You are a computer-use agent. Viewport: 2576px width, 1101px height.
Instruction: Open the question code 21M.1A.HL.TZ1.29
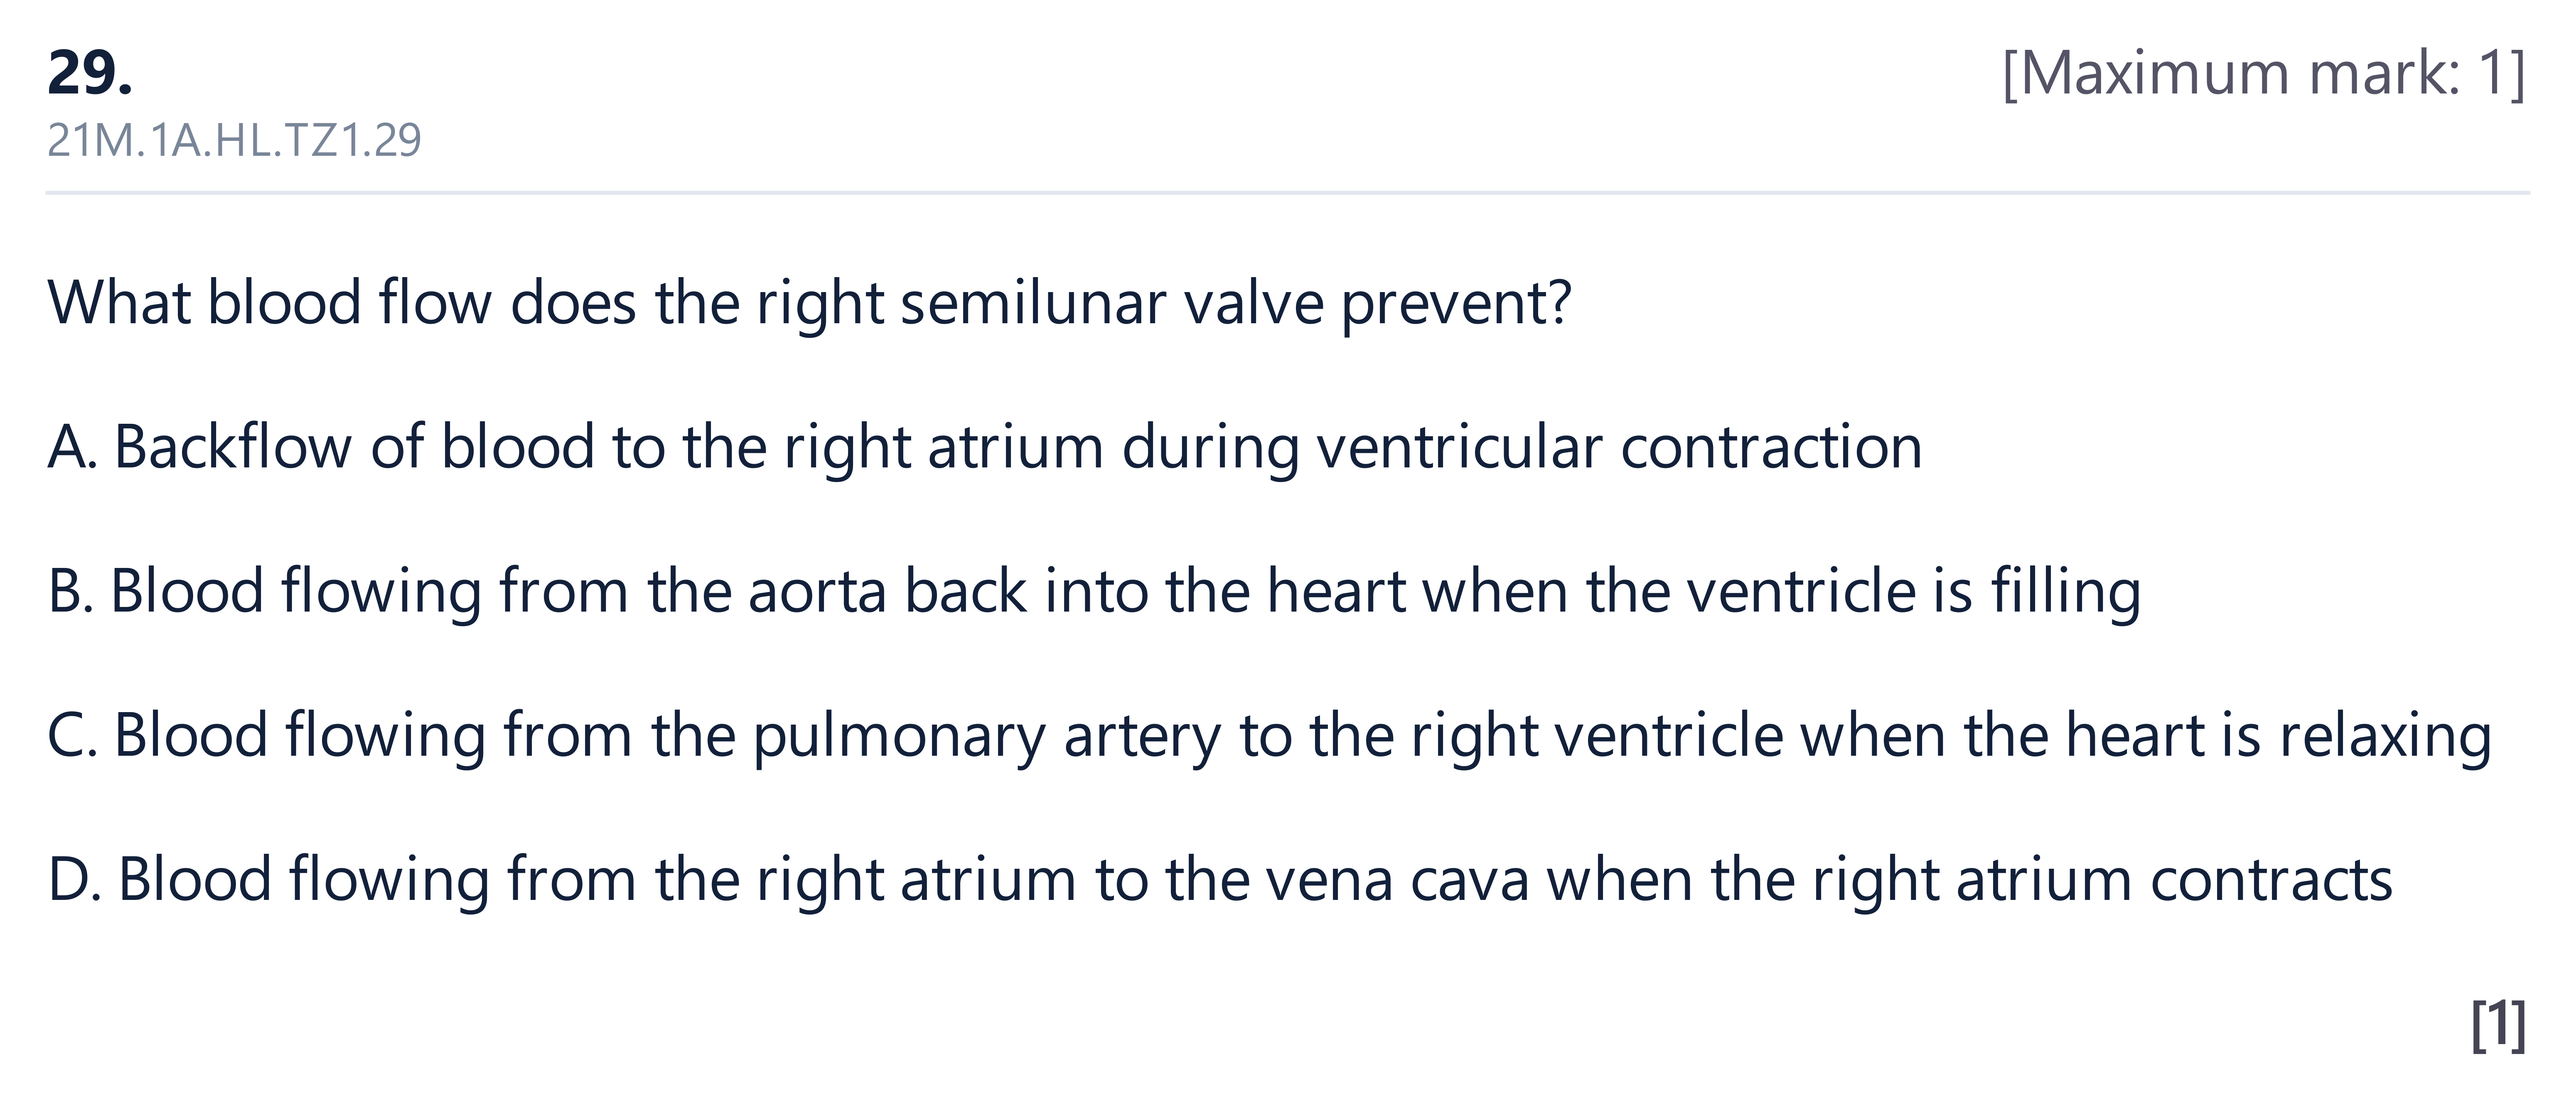point(234,140)
